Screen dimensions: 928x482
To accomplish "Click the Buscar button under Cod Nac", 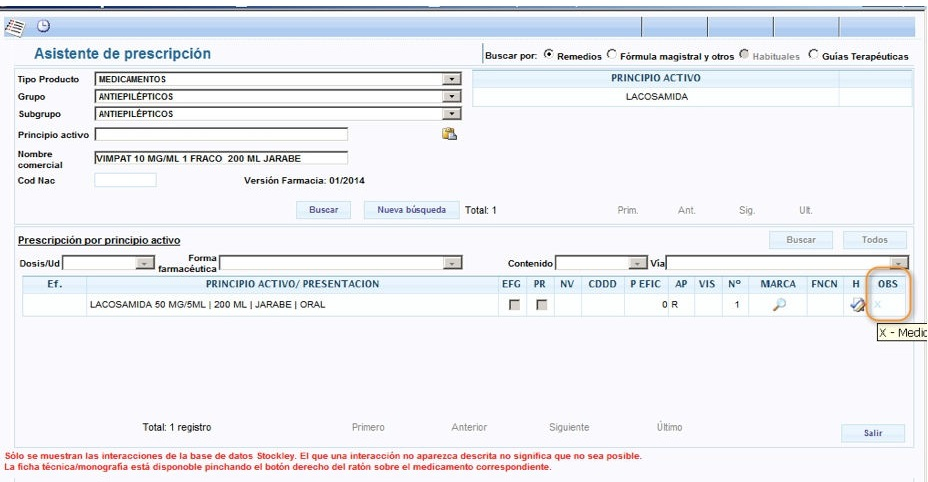I will (323, 210).
